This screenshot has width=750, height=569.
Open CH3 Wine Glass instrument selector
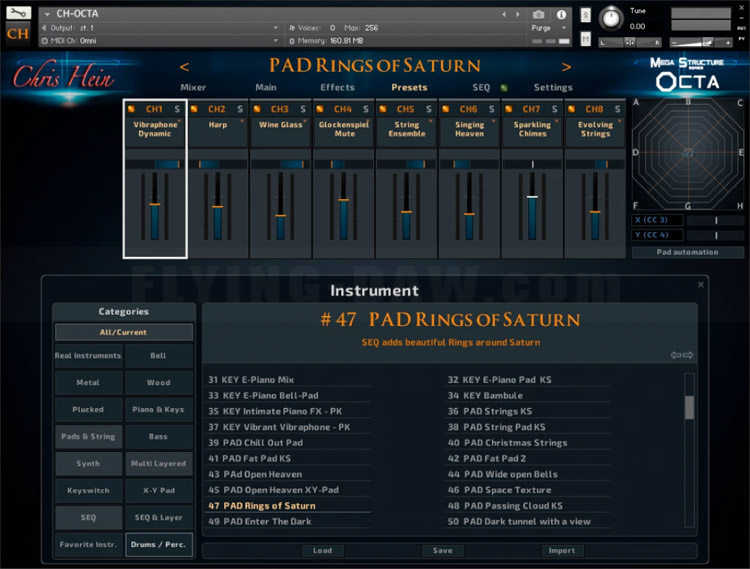click(x=281, y=130)
